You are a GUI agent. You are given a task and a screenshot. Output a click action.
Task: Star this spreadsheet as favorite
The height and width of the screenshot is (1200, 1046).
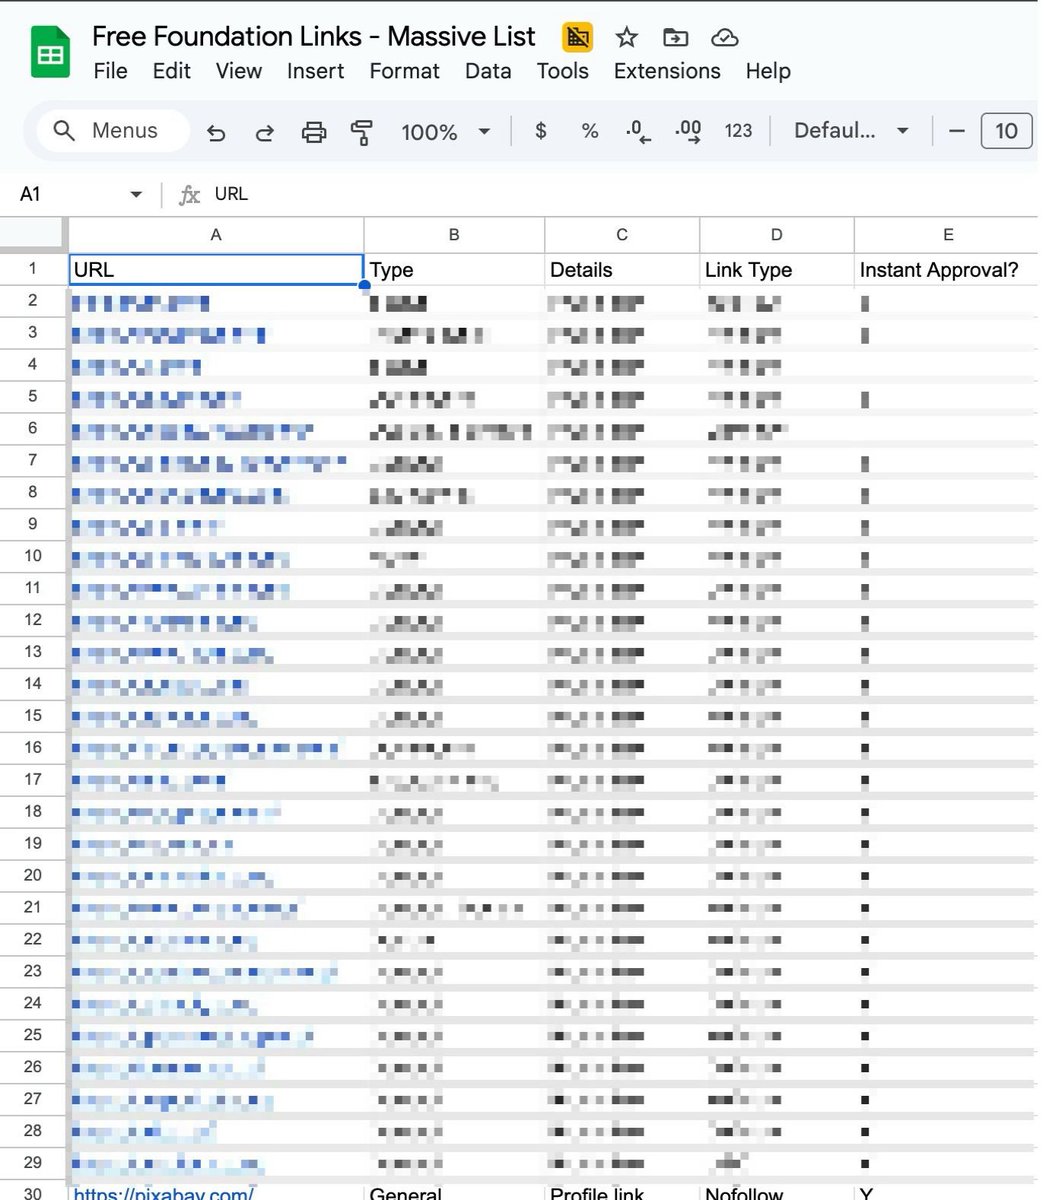coord(626,36)
